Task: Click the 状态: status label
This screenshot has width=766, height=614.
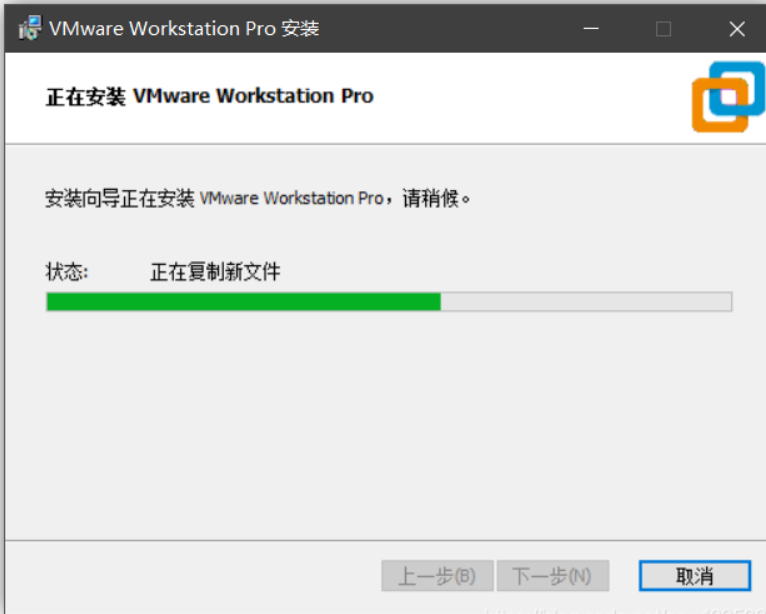Action: tap(67, 272)
